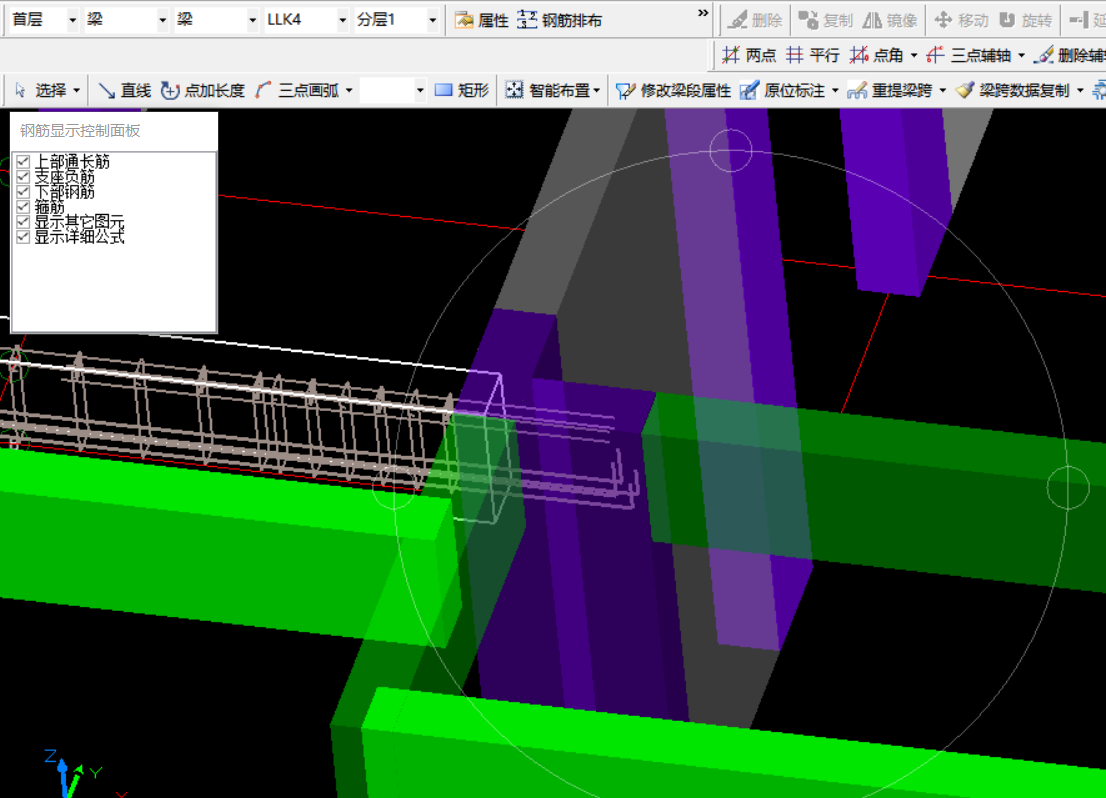Screen dimensions: 1106x798
Task: Open the 原位标注 dropdown arrow
Action: click(x=835, y=91)
